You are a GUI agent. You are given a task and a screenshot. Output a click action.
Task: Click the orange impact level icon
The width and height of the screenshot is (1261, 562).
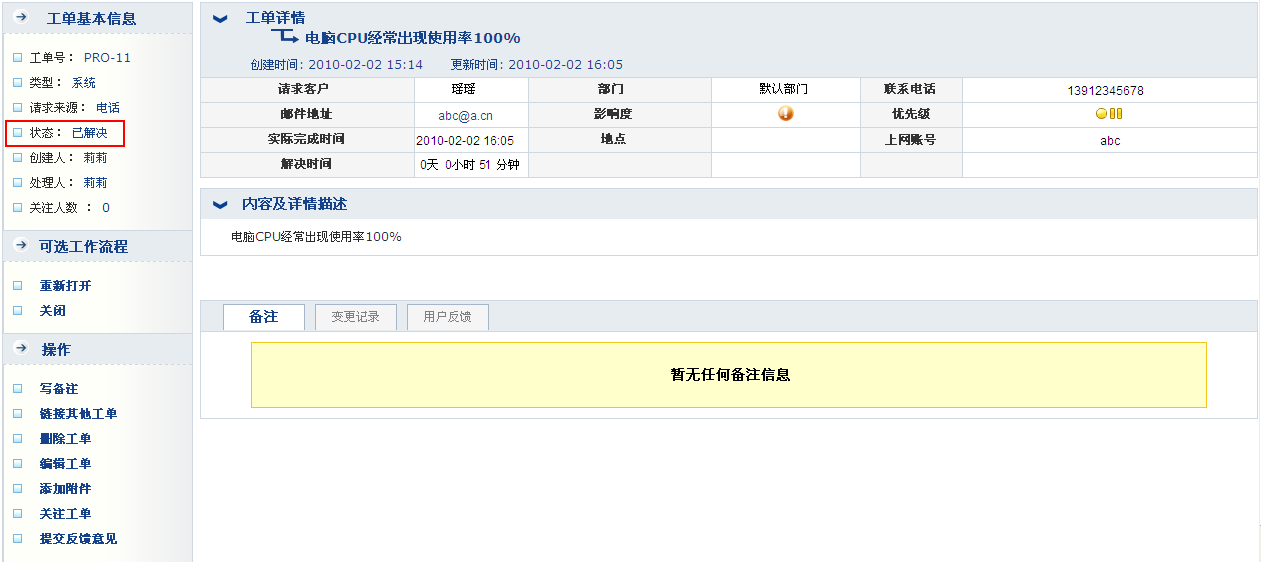[785, 114]
